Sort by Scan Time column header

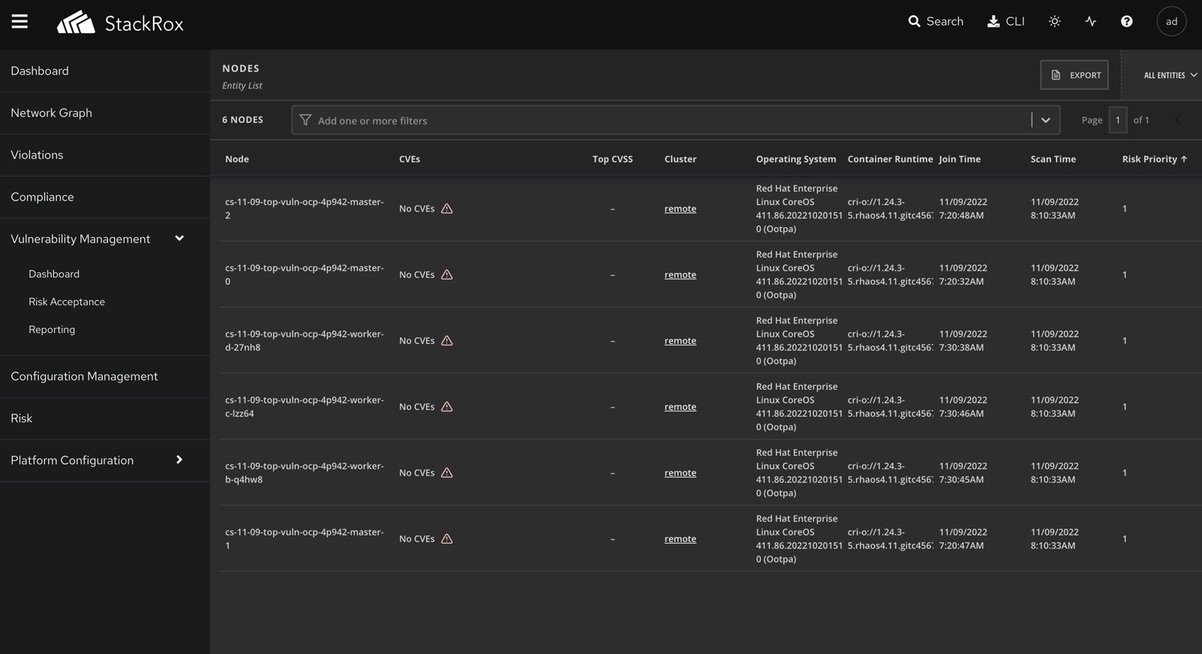pos(1053,159)
